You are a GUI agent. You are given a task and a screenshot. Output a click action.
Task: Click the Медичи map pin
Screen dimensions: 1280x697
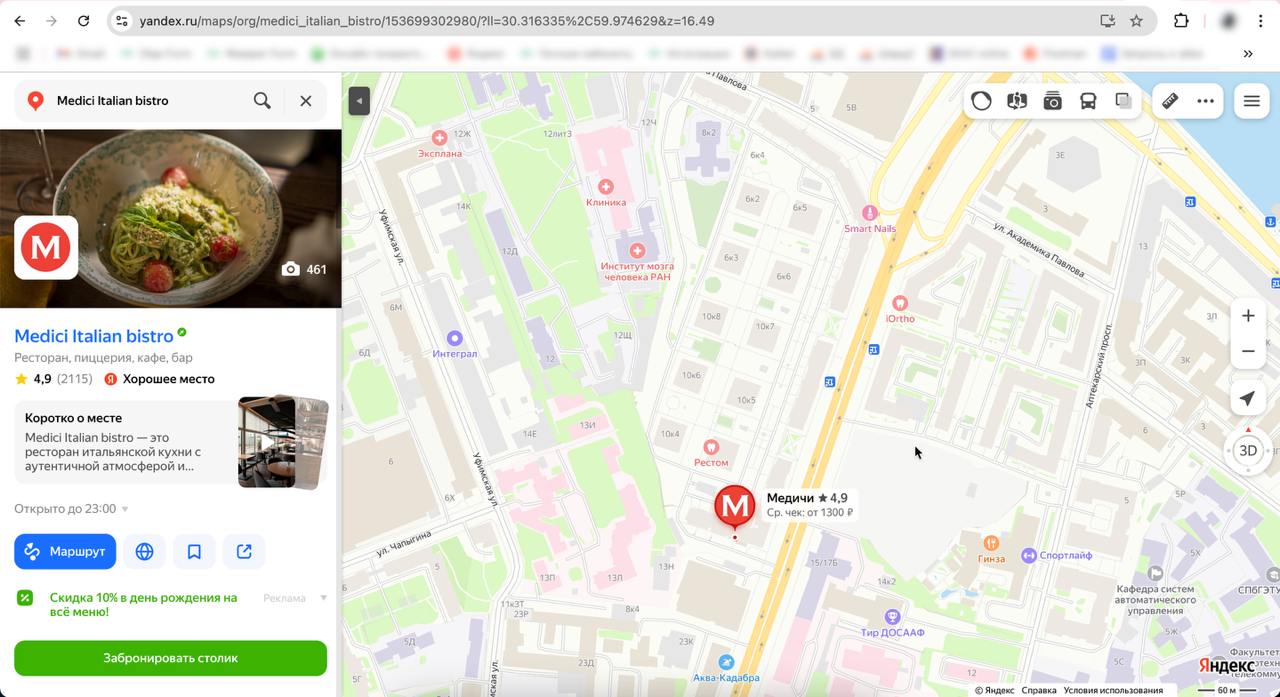pos(734,506)
